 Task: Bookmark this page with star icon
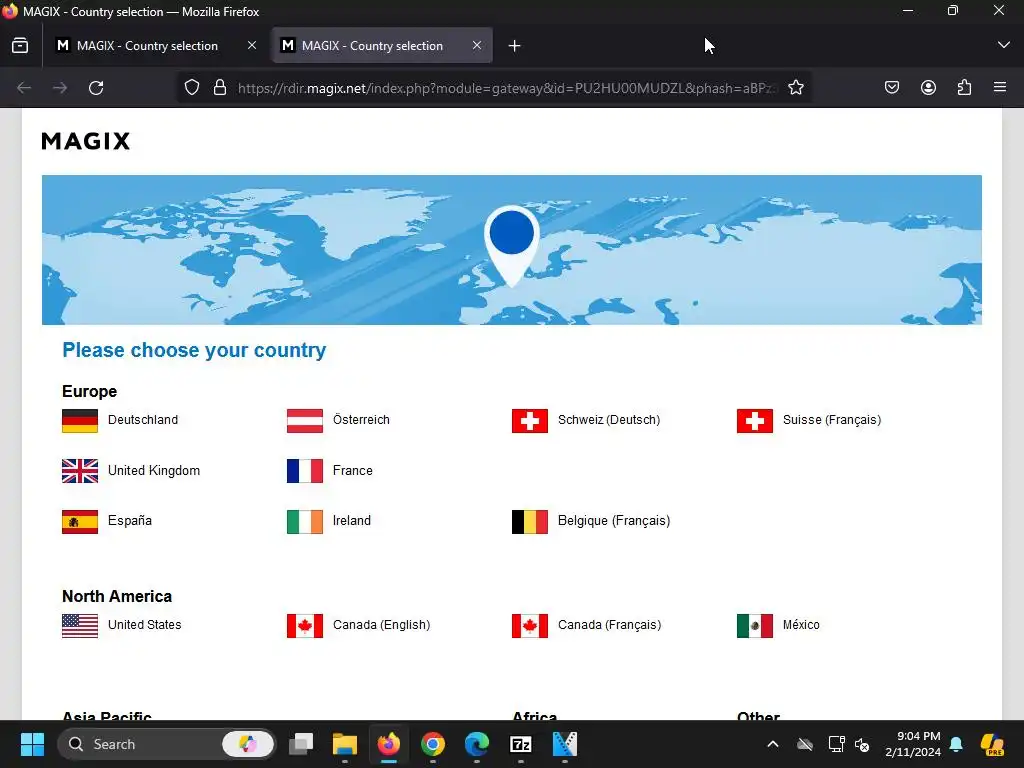pyautogui.click(x=795, y=88)
